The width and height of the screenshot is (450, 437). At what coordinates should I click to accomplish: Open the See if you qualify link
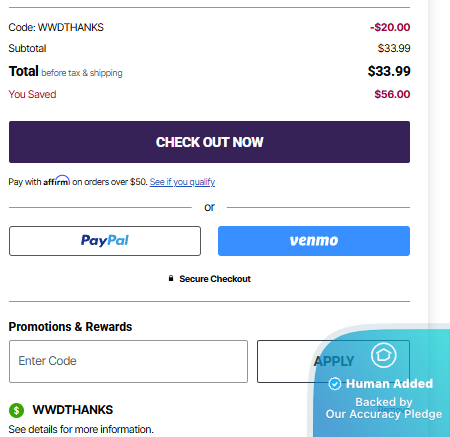tap(182, 182)
